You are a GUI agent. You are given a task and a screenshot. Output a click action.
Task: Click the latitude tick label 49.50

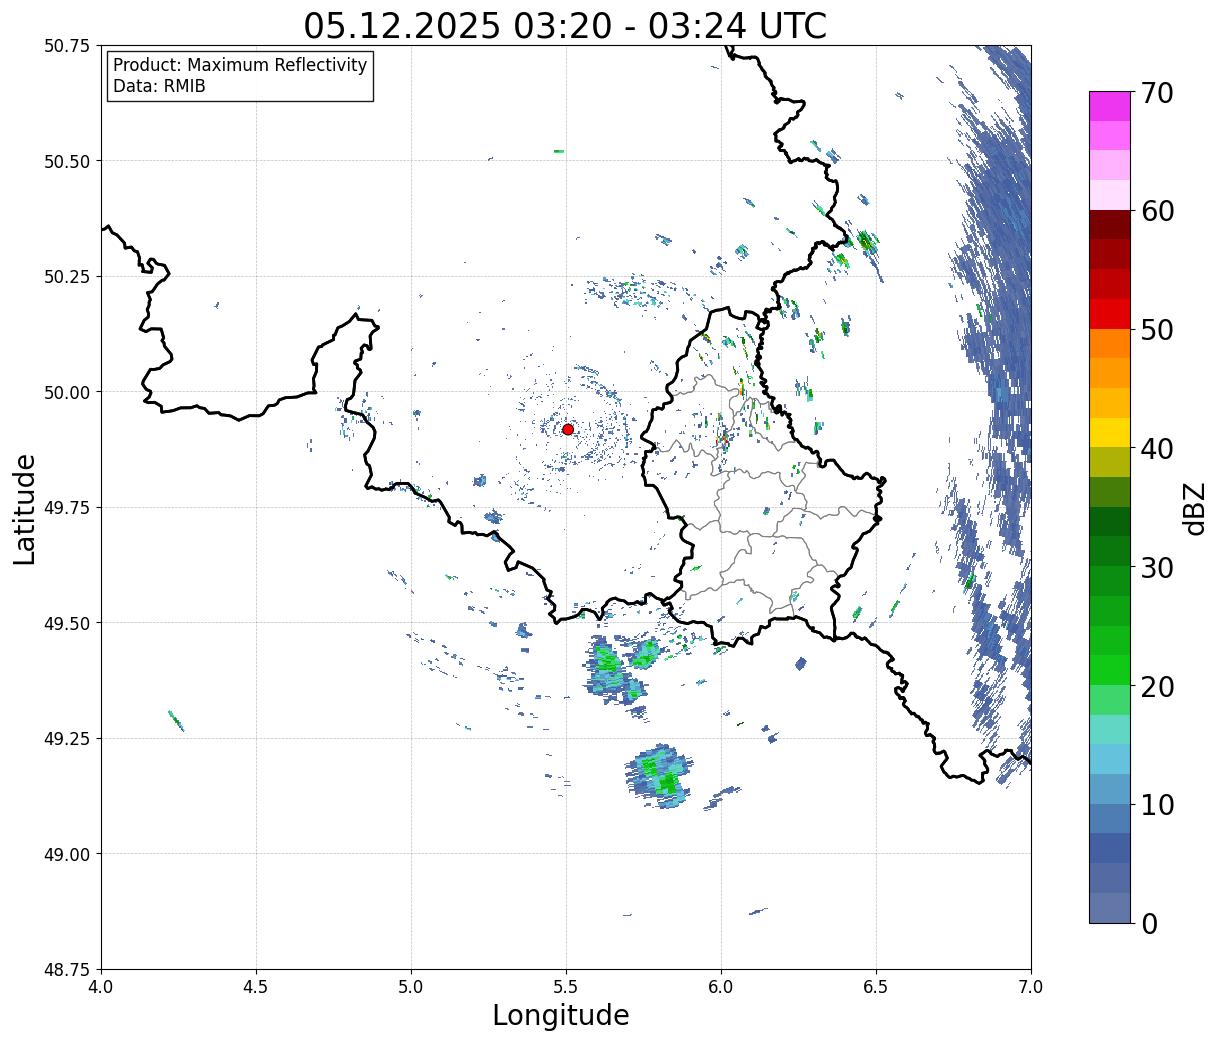(x=67, y=623)
